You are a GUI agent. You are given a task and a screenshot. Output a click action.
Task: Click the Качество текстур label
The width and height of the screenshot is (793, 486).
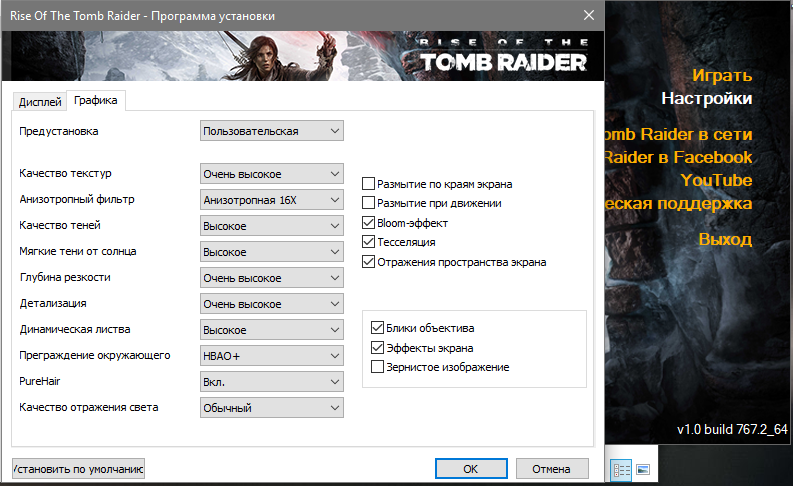point(65,173)
